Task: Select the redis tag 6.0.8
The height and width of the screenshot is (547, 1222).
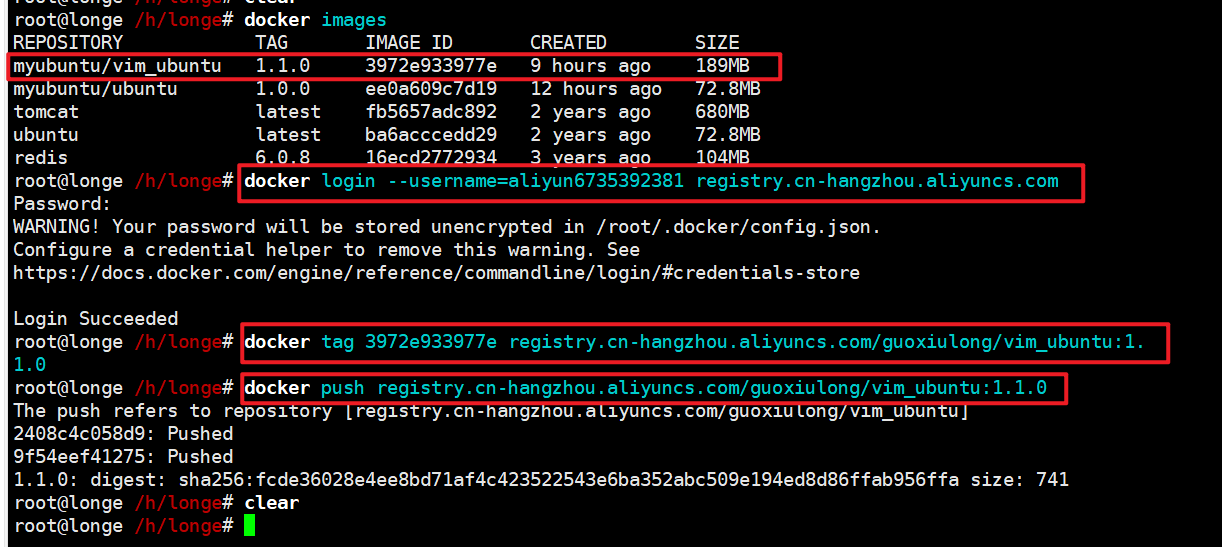Action: click(283, 158)
